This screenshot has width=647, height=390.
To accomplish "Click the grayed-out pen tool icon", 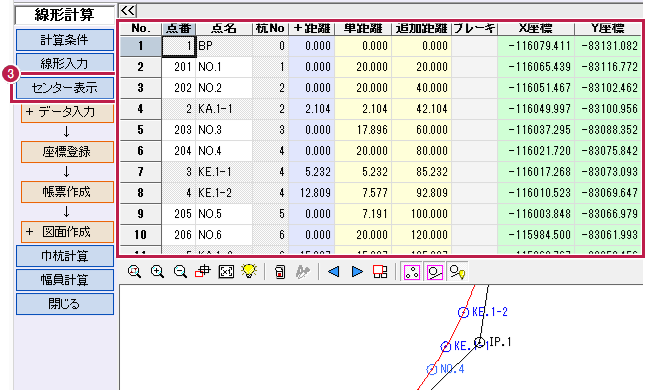I will 302,272.
